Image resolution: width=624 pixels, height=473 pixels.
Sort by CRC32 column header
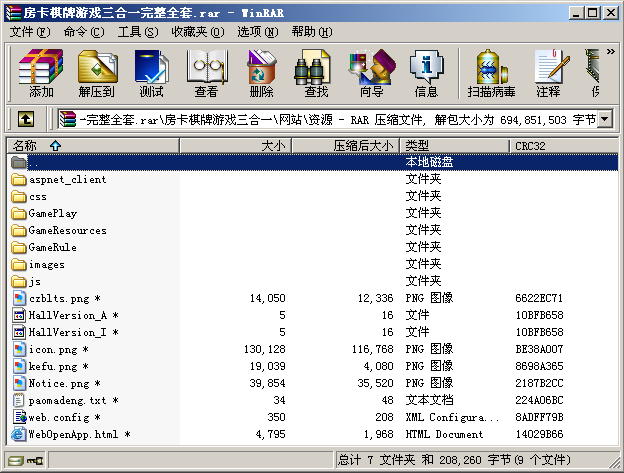click(x=560, y=145)
